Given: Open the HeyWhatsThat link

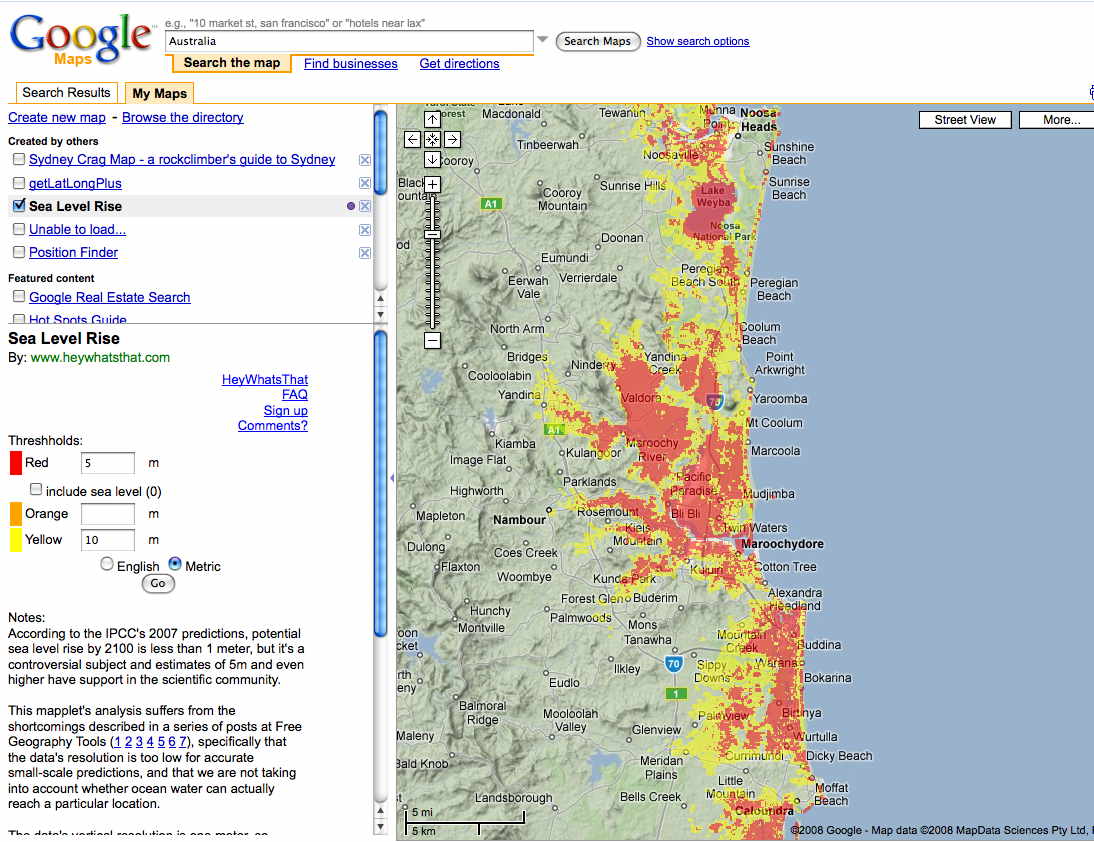Looking at the screenshot, I should 264,379.
